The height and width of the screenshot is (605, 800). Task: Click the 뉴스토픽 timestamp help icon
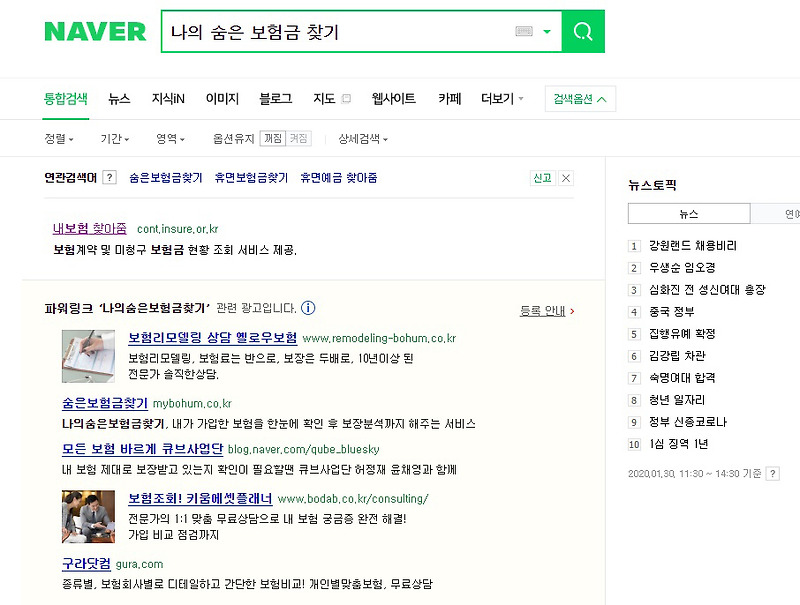pyautogui.click(x=772, y=473)
